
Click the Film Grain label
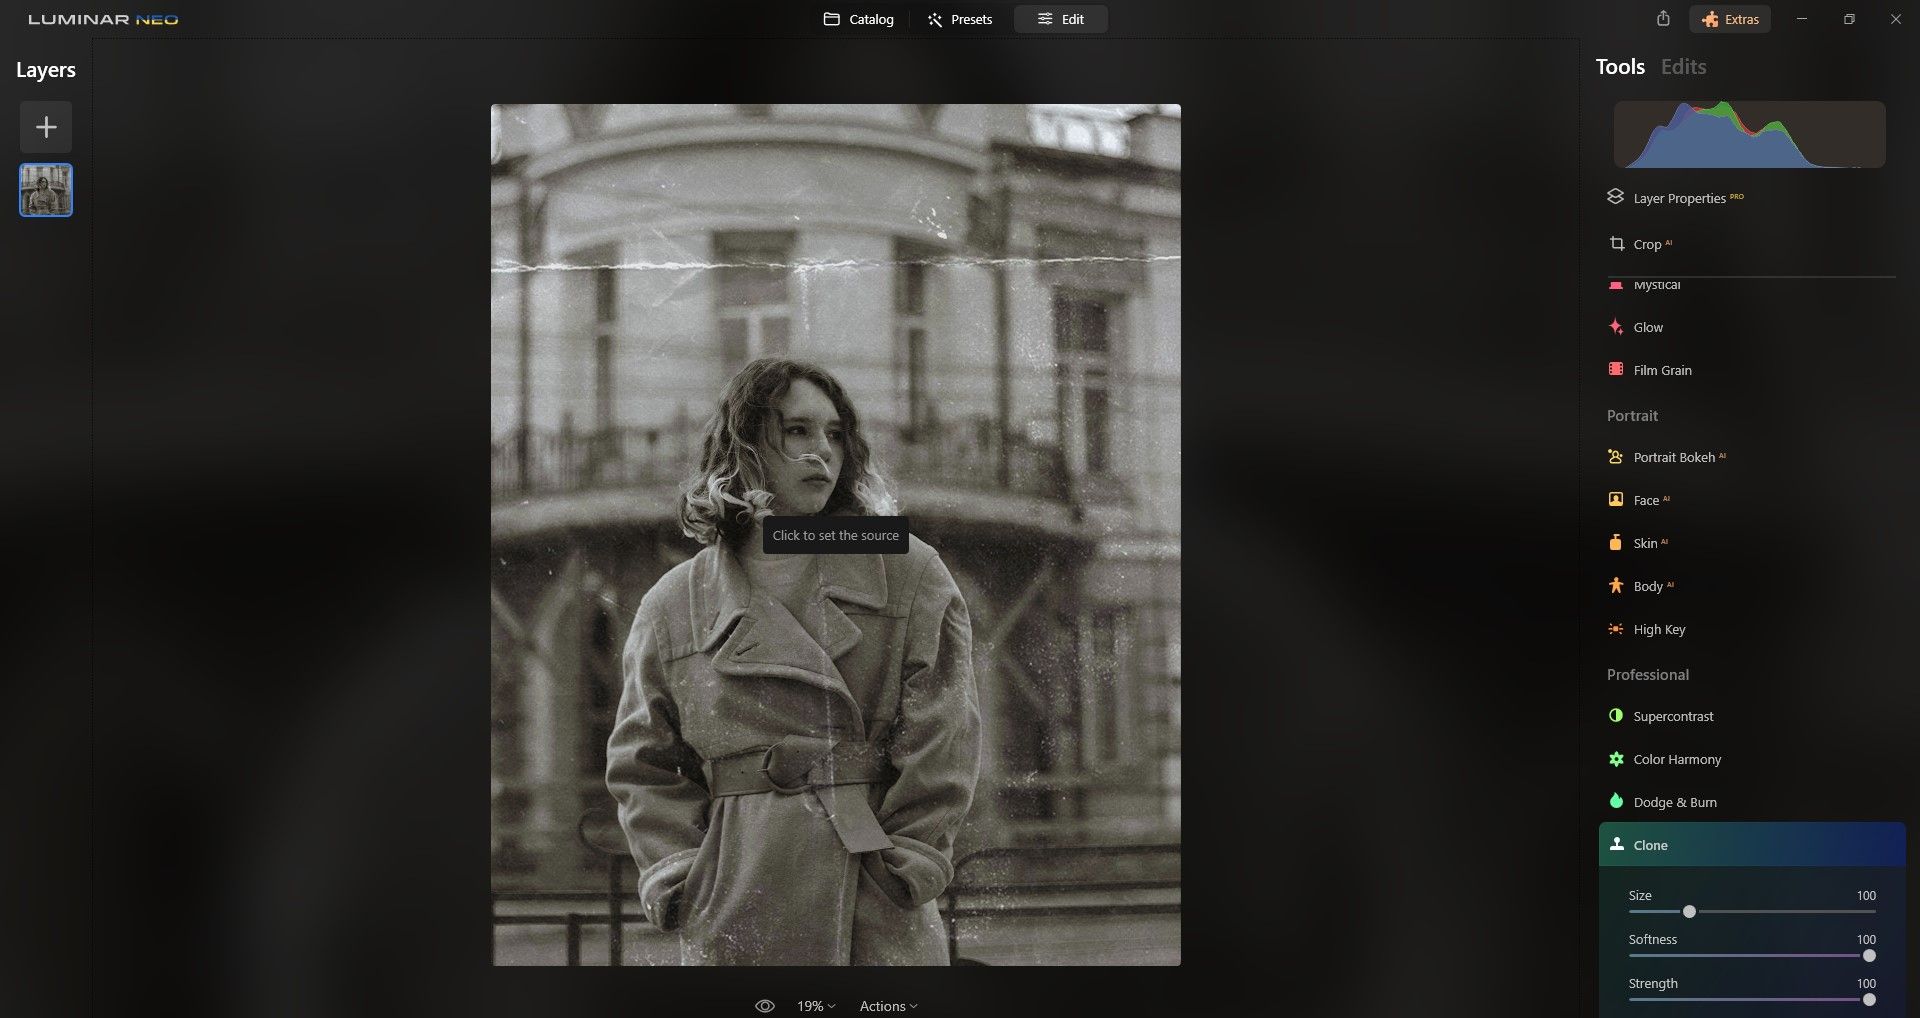1662,370
